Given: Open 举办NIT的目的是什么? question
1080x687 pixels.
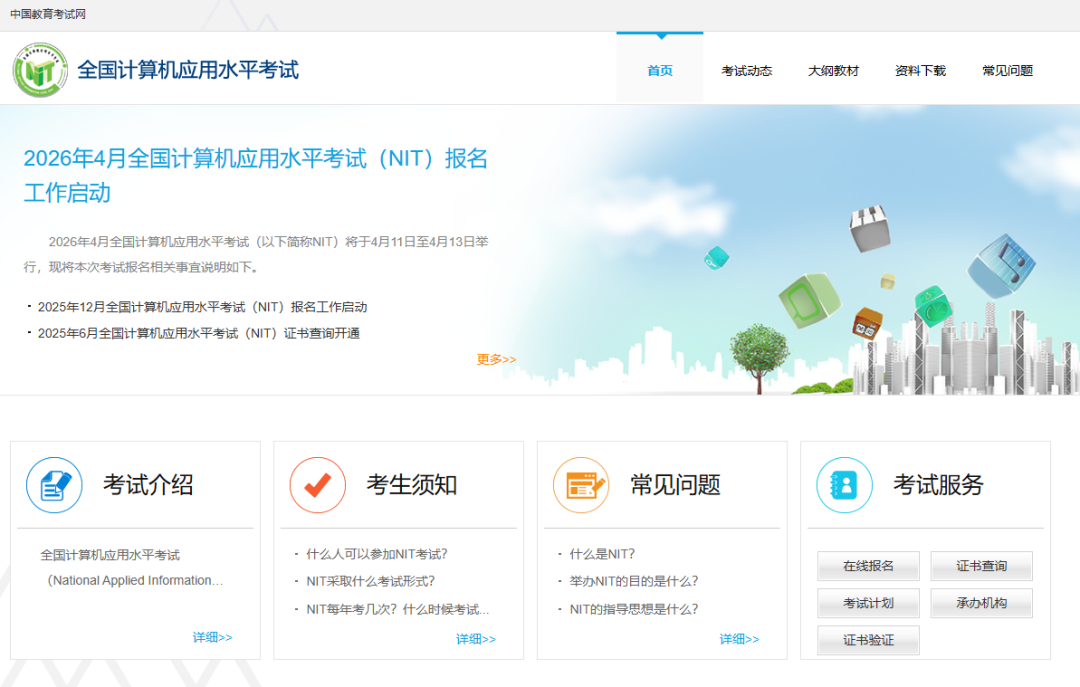Looking at the screenshot, I should (634, 582).
